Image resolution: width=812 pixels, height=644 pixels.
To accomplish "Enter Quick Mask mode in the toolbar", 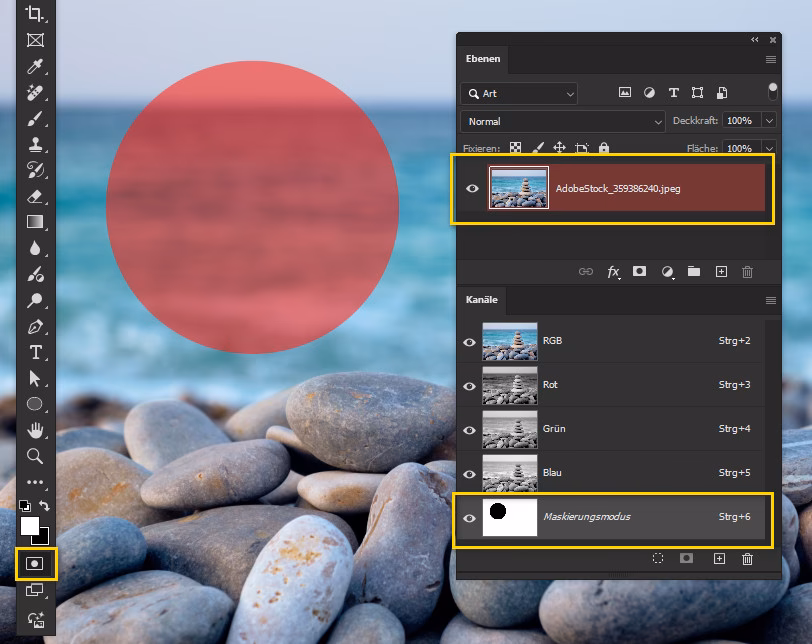I will tap(33, 563).
